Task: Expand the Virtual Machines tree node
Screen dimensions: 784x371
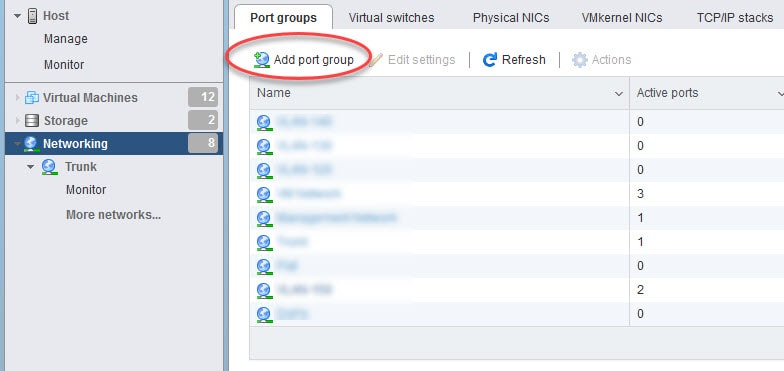Action: pyautogui.click(x=18, y=98)
